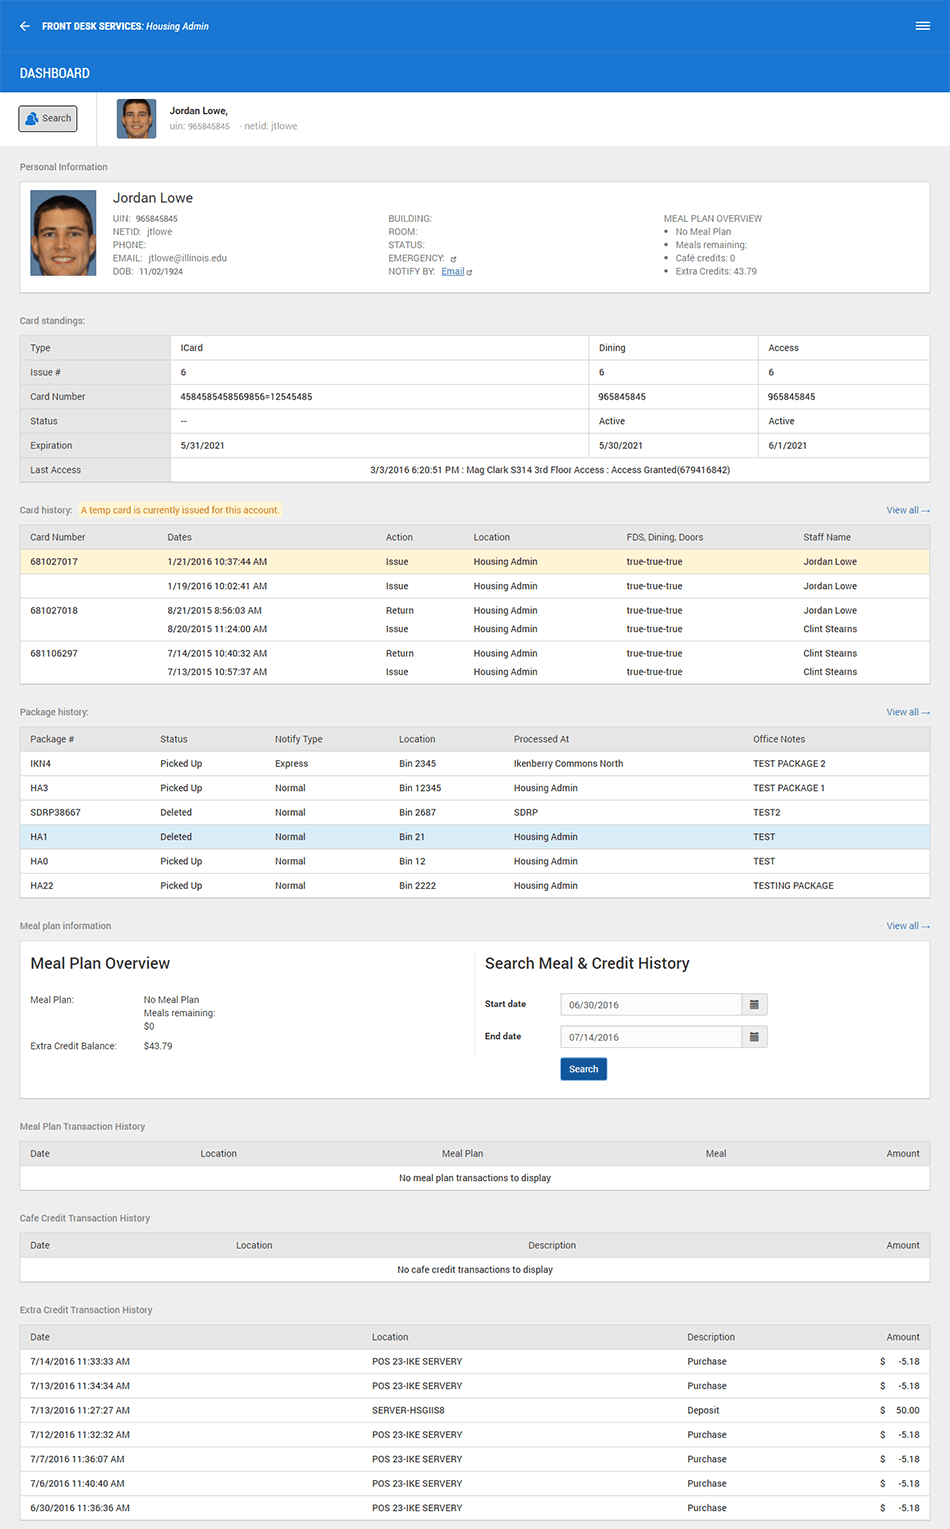Select the SERVER-HSGIIS8 deposit transaction row

click(474, 1410)
